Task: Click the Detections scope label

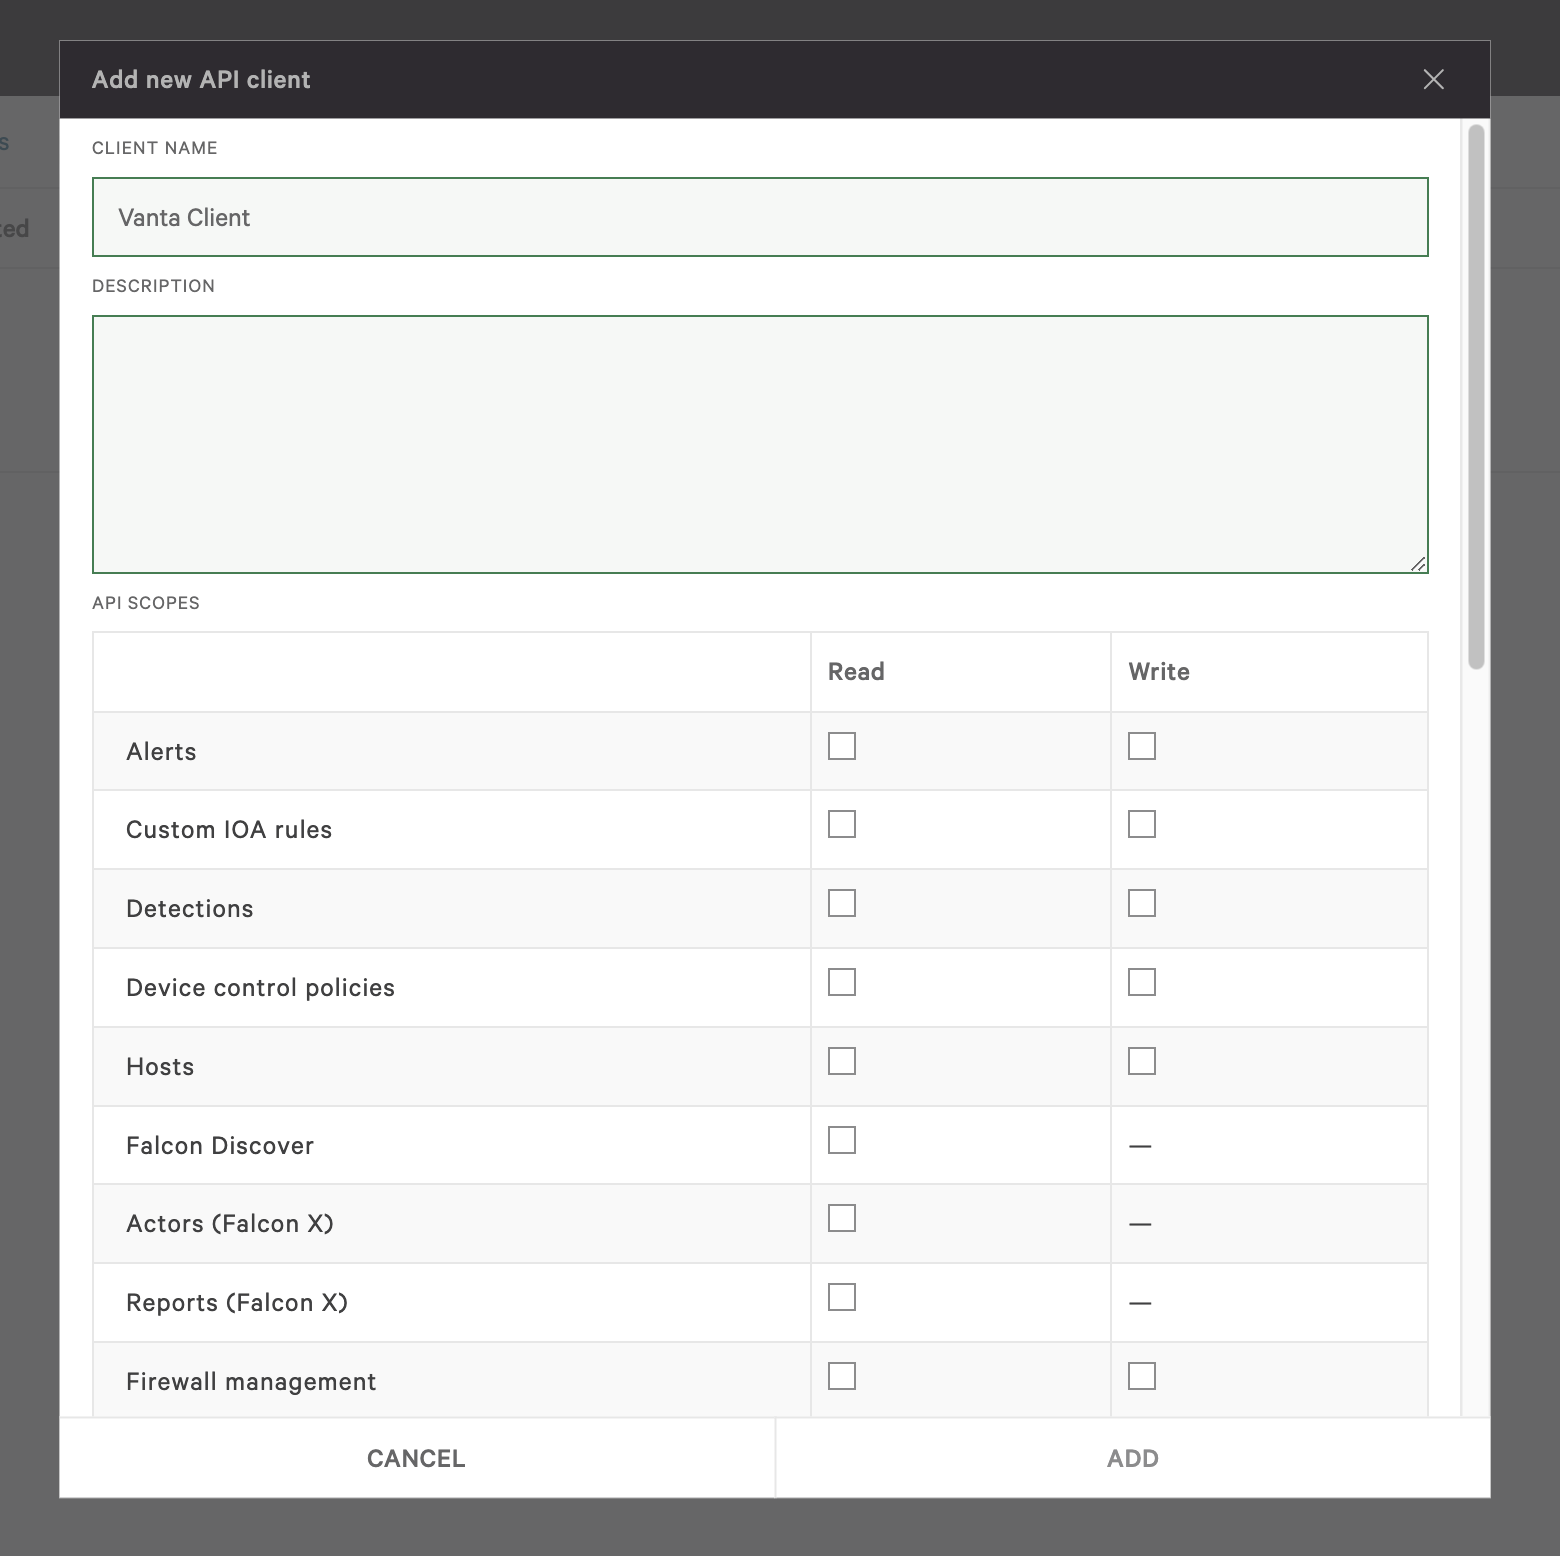Action: tap(190, 909)
